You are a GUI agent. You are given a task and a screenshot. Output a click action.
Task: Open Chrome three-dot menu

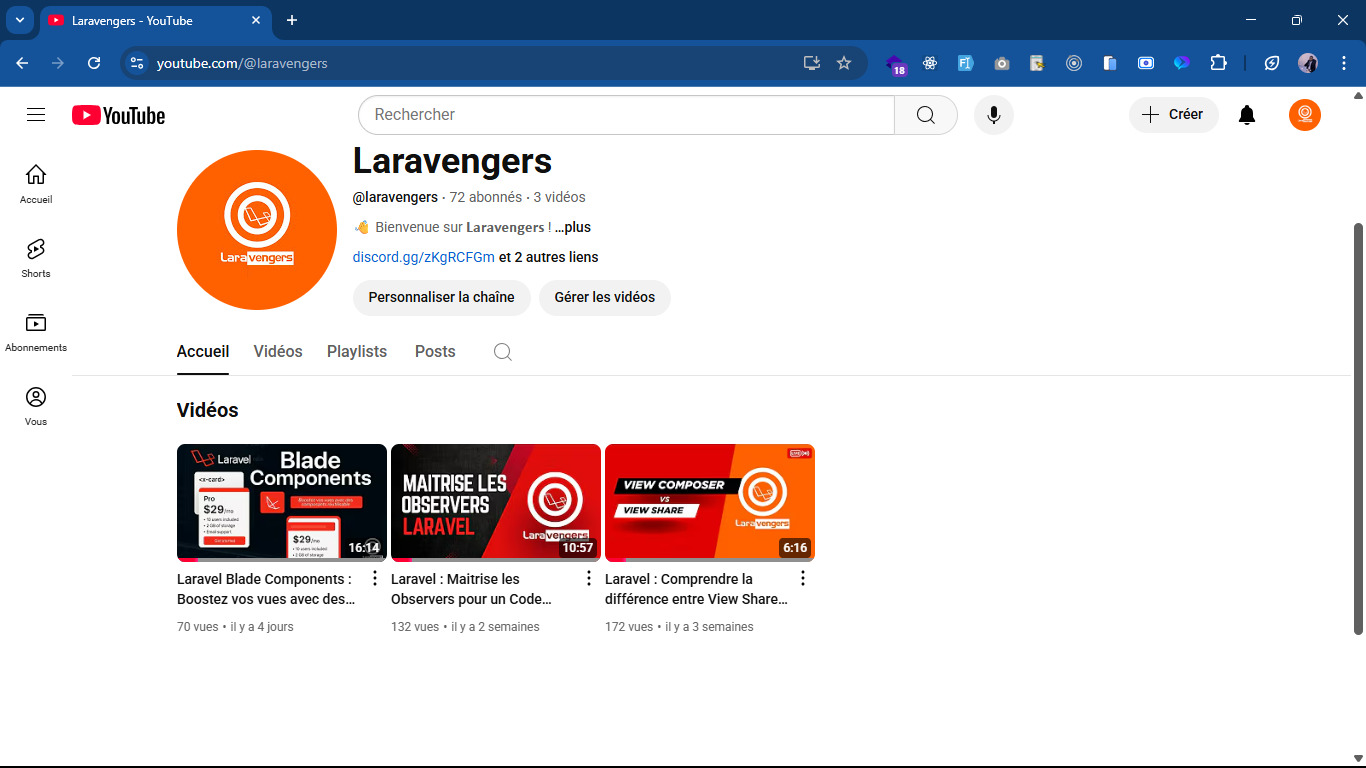click(1343, 63)
